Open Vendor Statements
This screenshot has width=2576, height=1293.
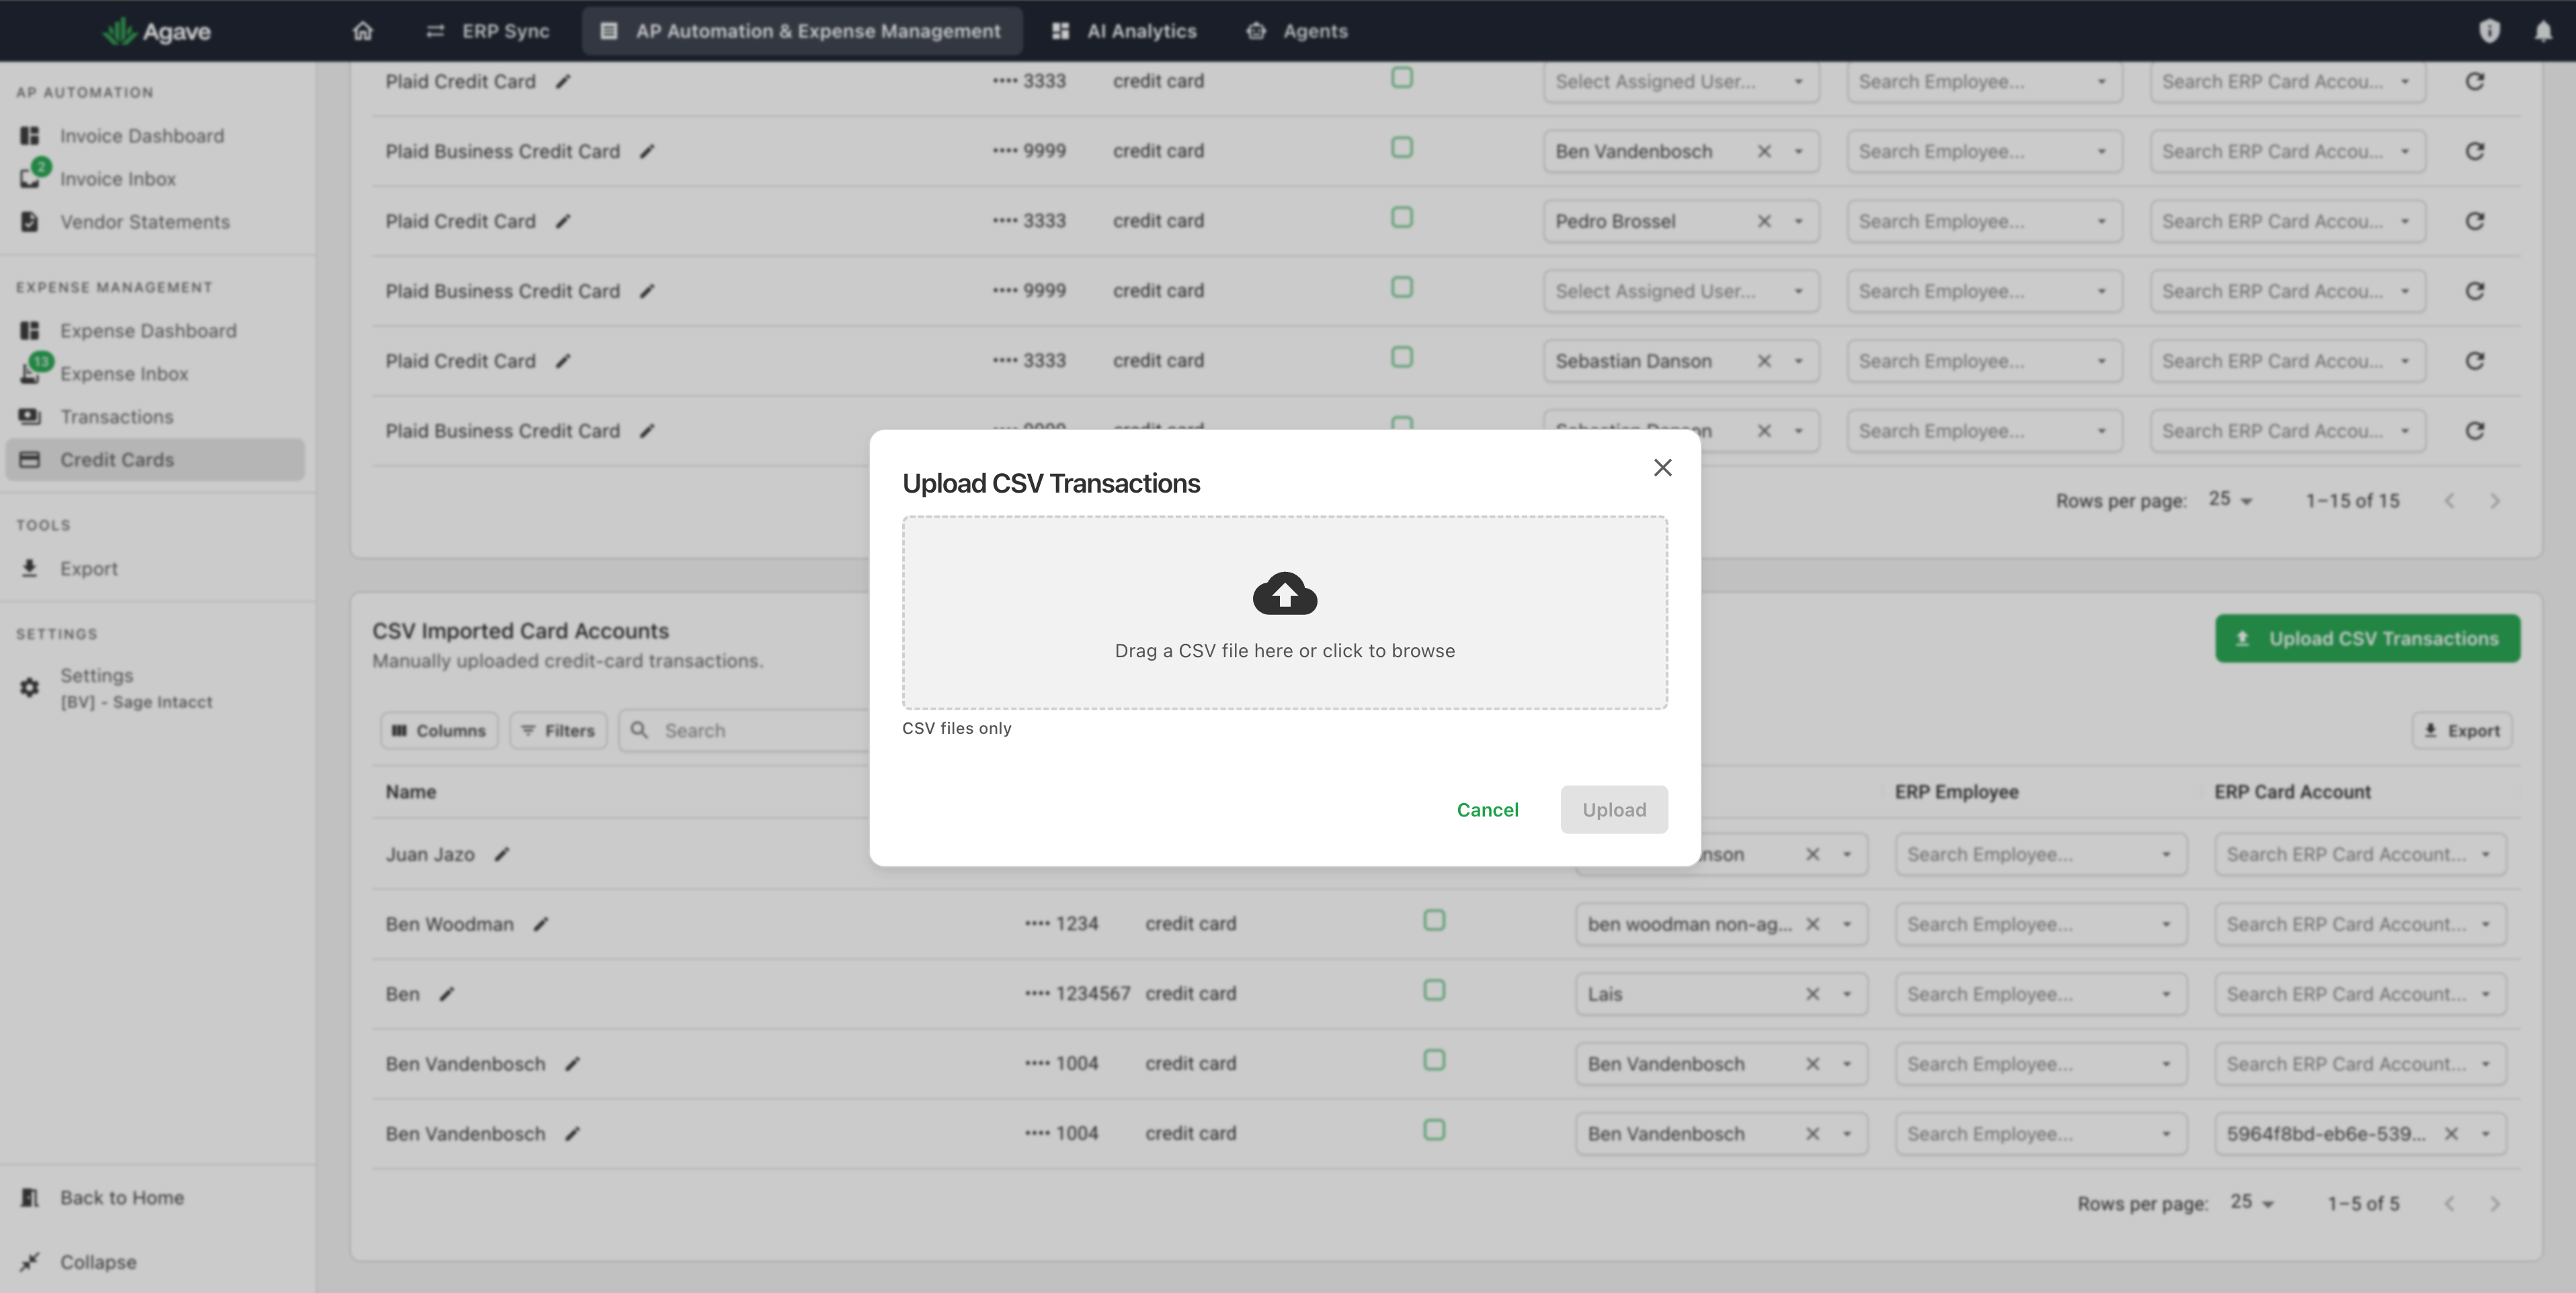144,221
